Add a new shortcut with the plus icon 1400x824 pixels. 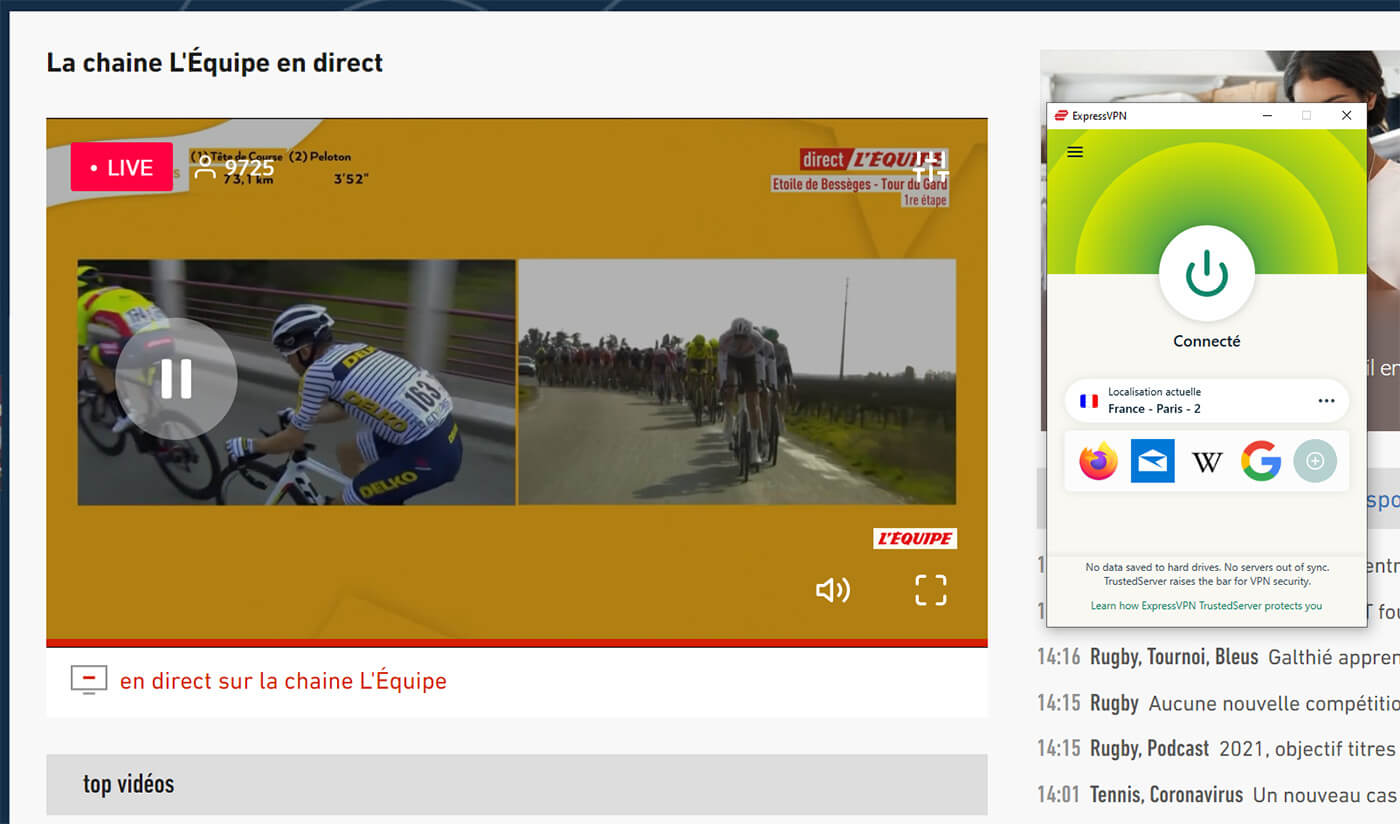pos(1315,461)
